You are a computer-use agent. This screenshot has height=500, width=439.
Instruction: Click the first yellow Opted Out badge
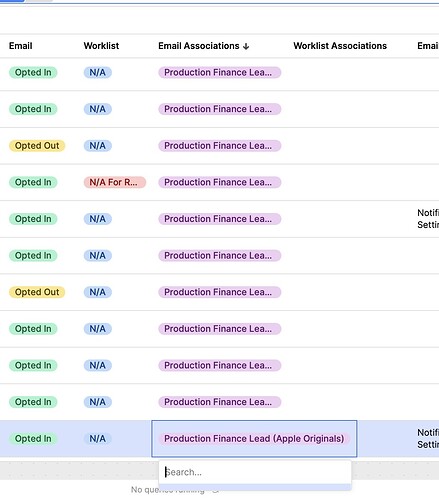(37, 146)
